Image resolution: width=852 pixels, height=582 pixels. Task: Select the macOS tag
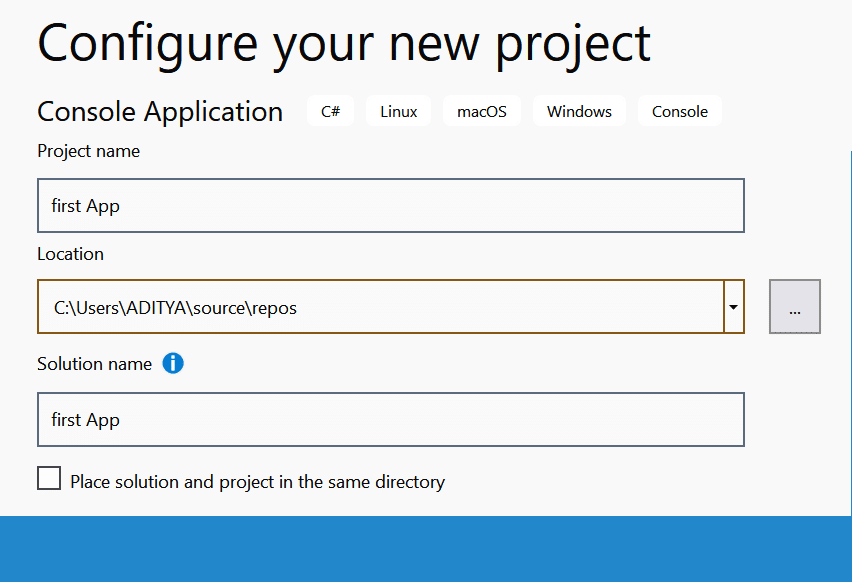click(x=482, y=112)
